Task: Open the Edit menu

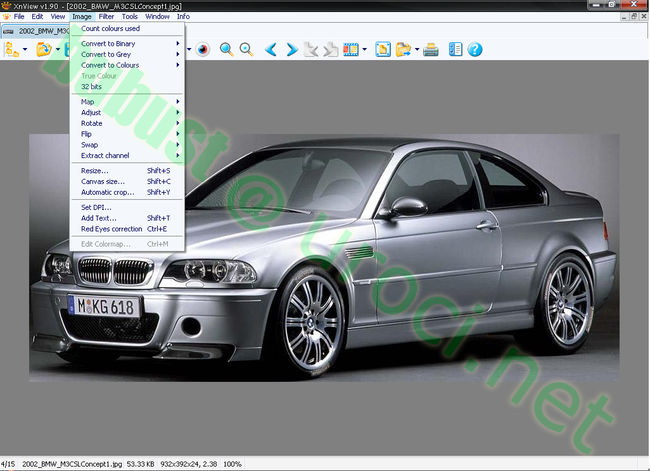Action: pyautogui.click(x=37, y=17)
